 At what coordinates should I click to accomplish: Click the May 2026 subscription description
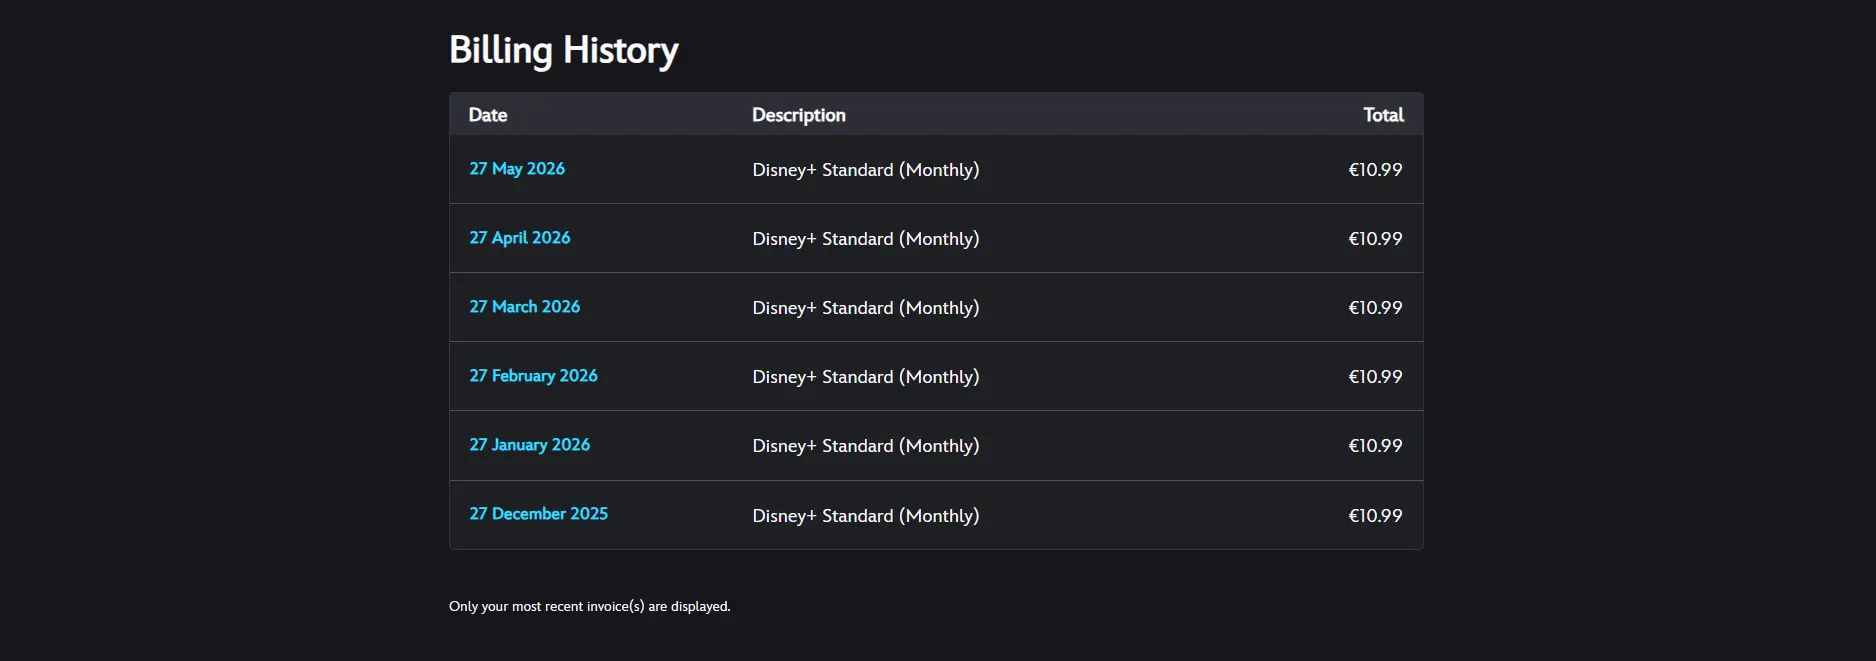point(866,170)
